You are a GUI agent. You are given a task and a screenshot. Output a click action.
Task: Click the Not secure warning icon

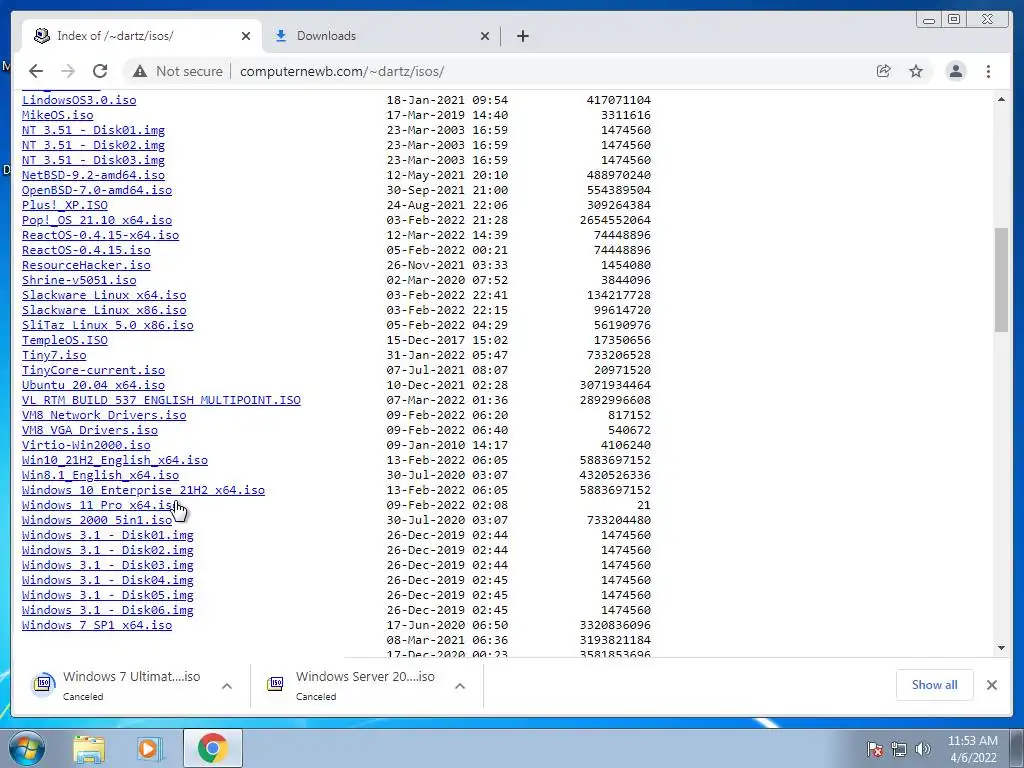click(140, 71)
